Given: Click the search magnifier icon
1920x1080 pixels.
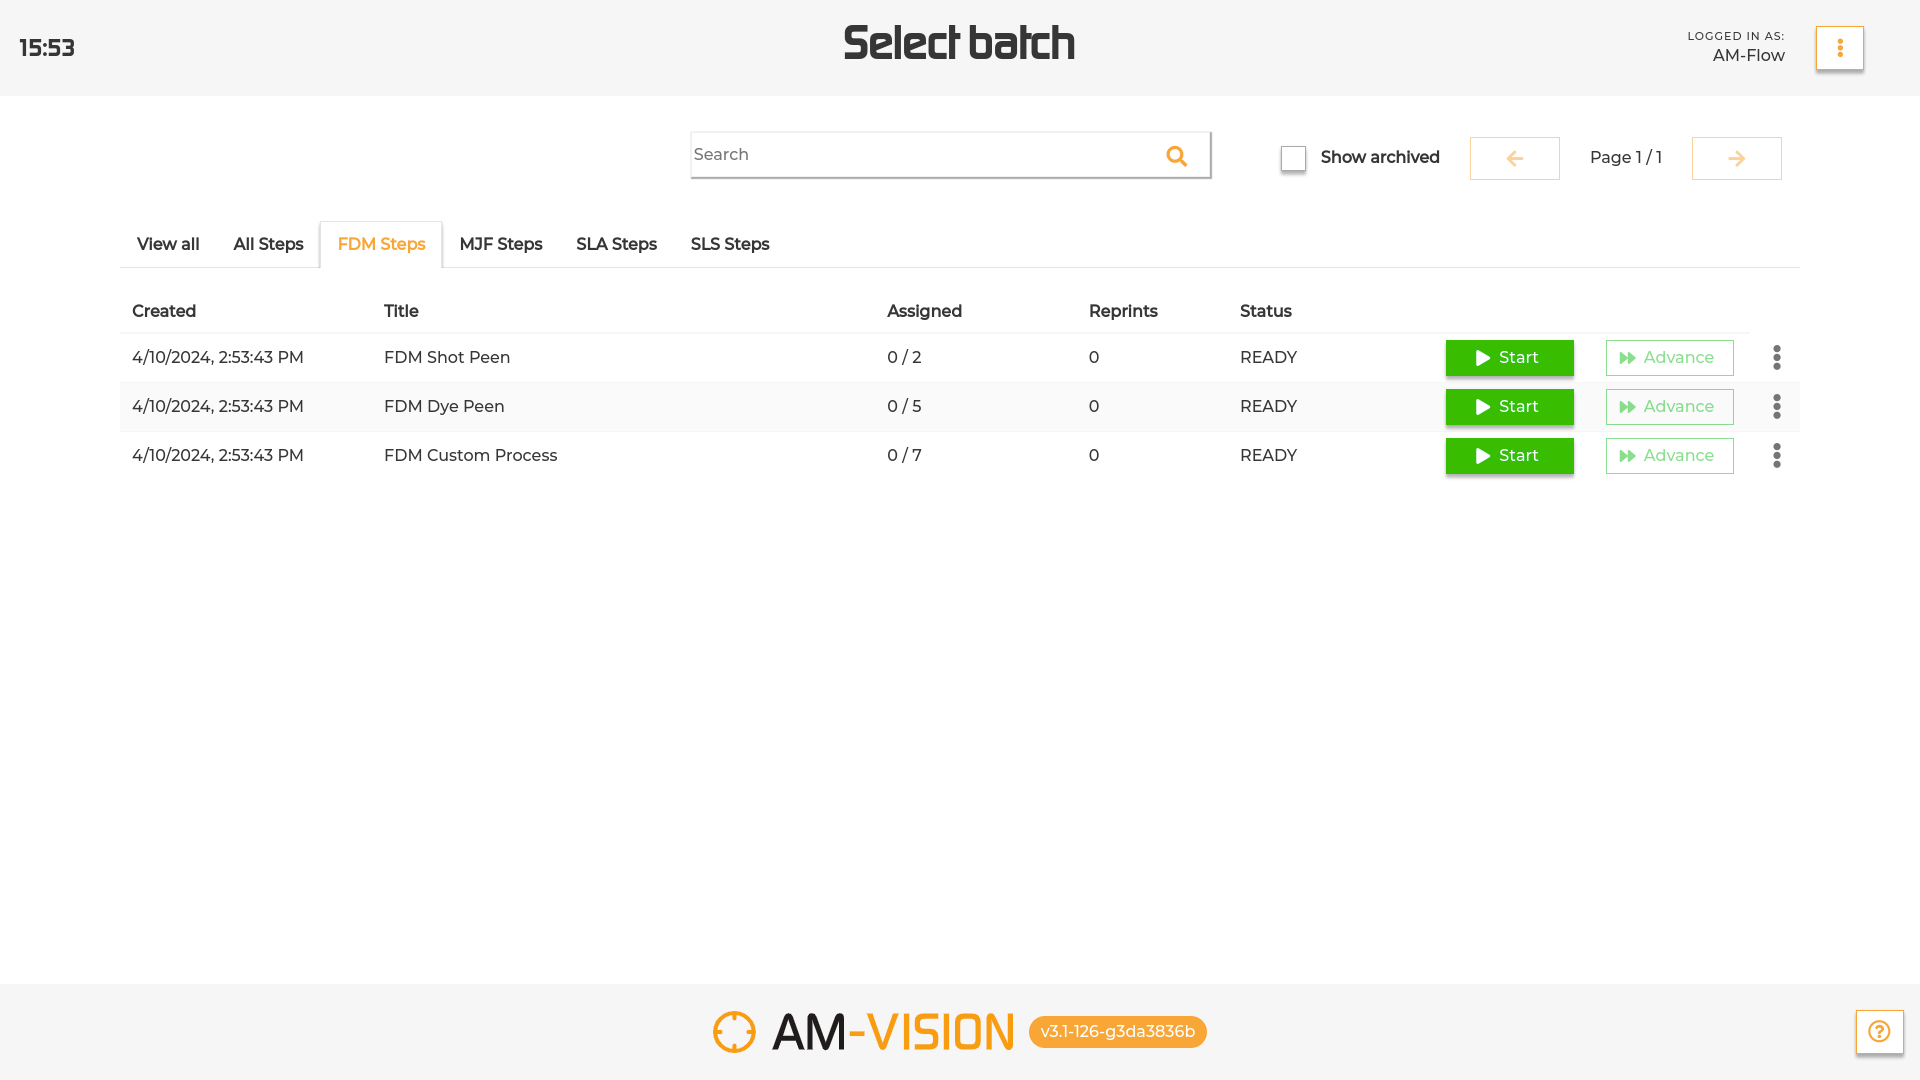Looking at the screenshot, I should coord(1176,156).
